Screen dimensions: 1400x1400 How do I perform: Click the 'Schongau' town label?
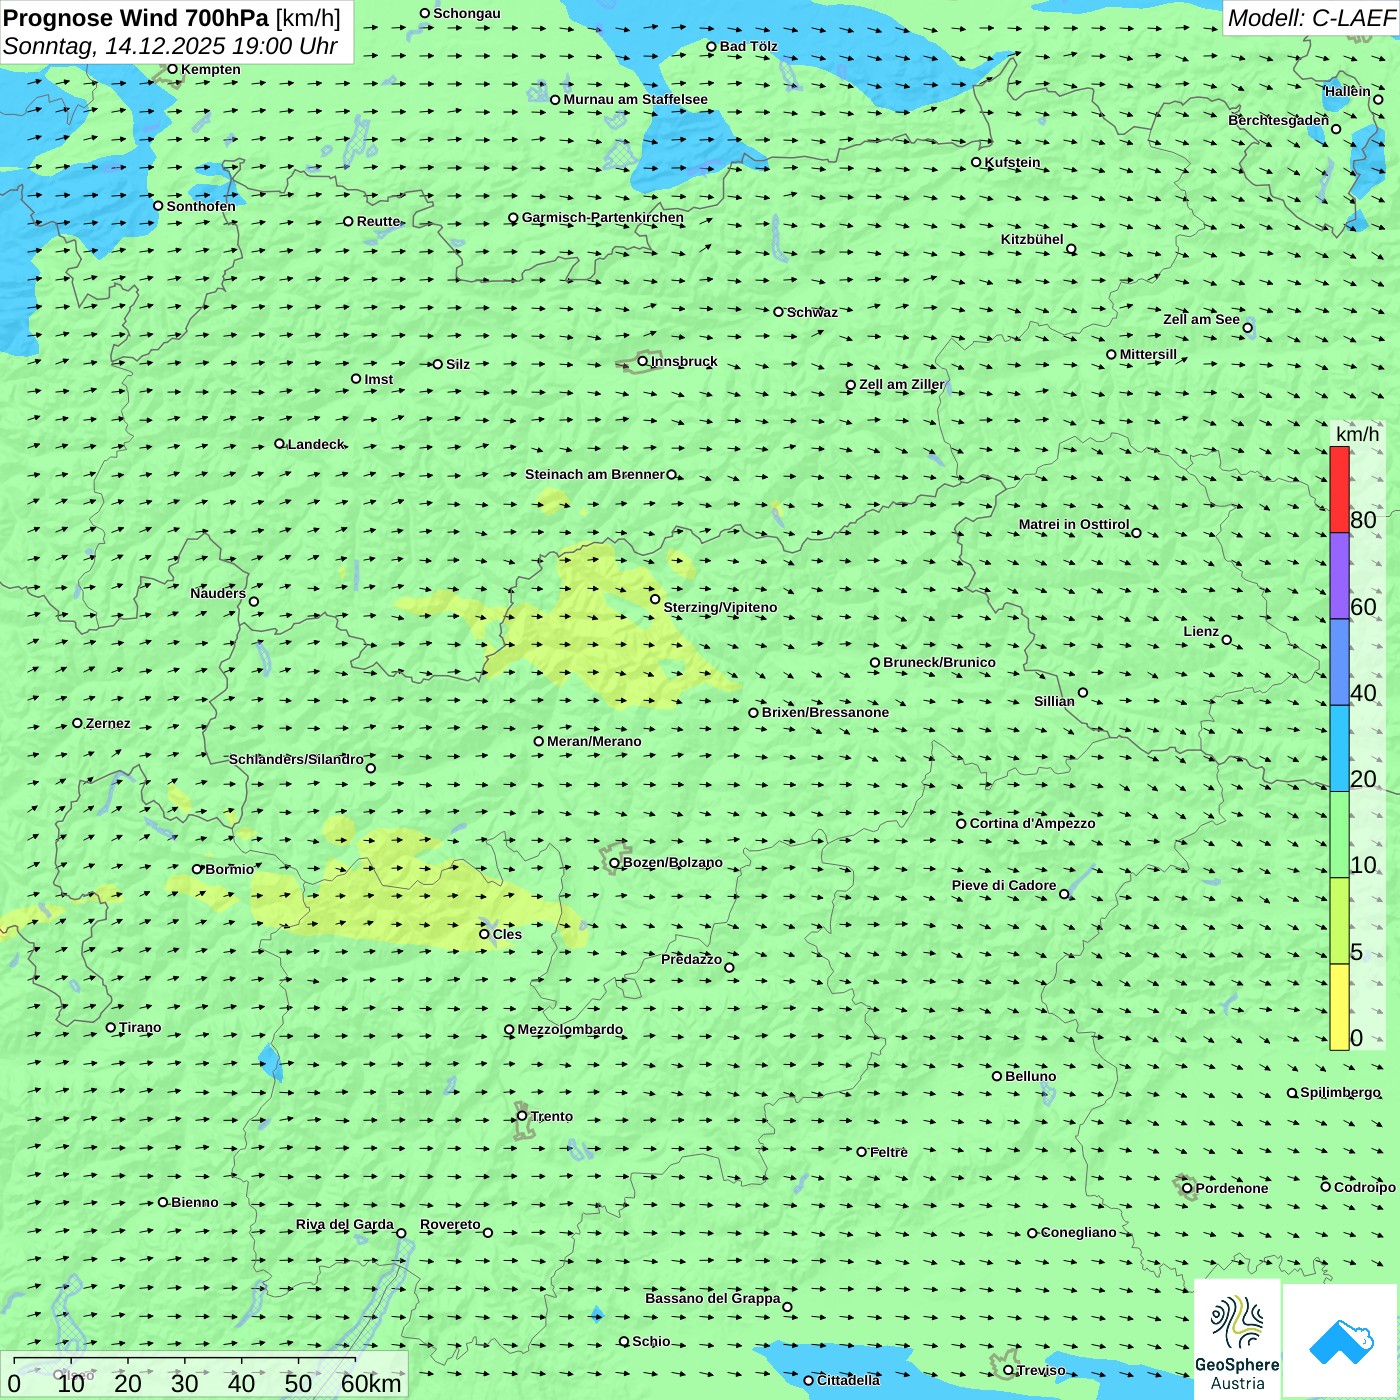pyautogui.click(x=467, y=13)
